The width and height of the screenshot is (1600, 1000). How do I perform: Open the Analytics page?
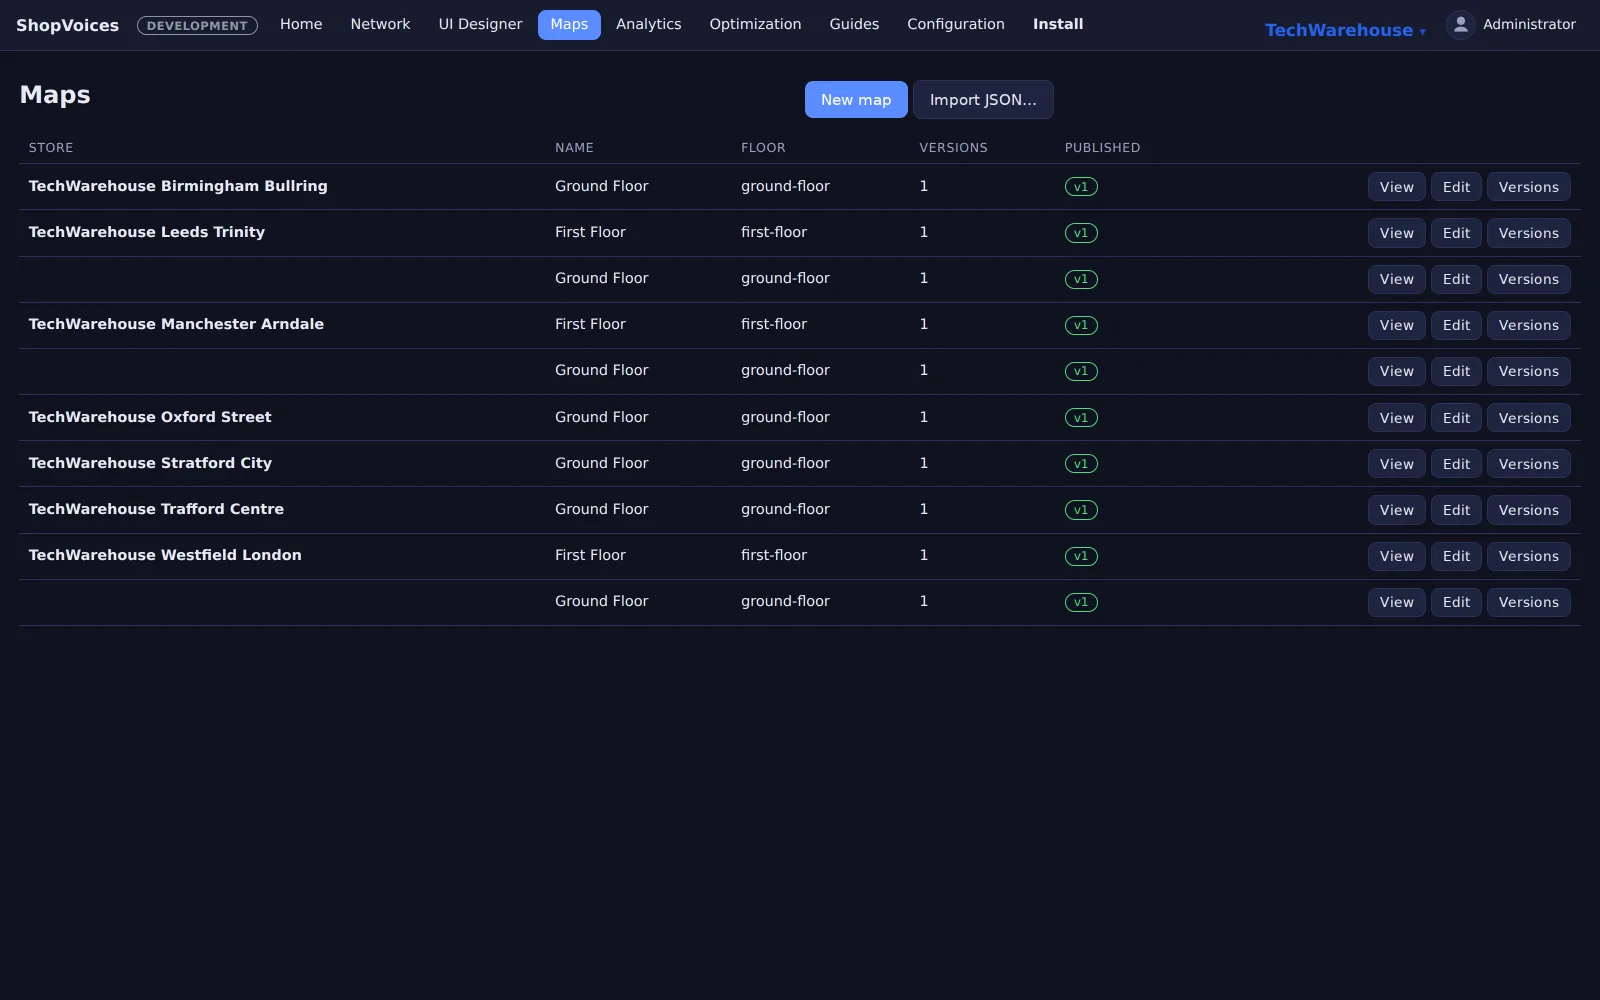648,24
